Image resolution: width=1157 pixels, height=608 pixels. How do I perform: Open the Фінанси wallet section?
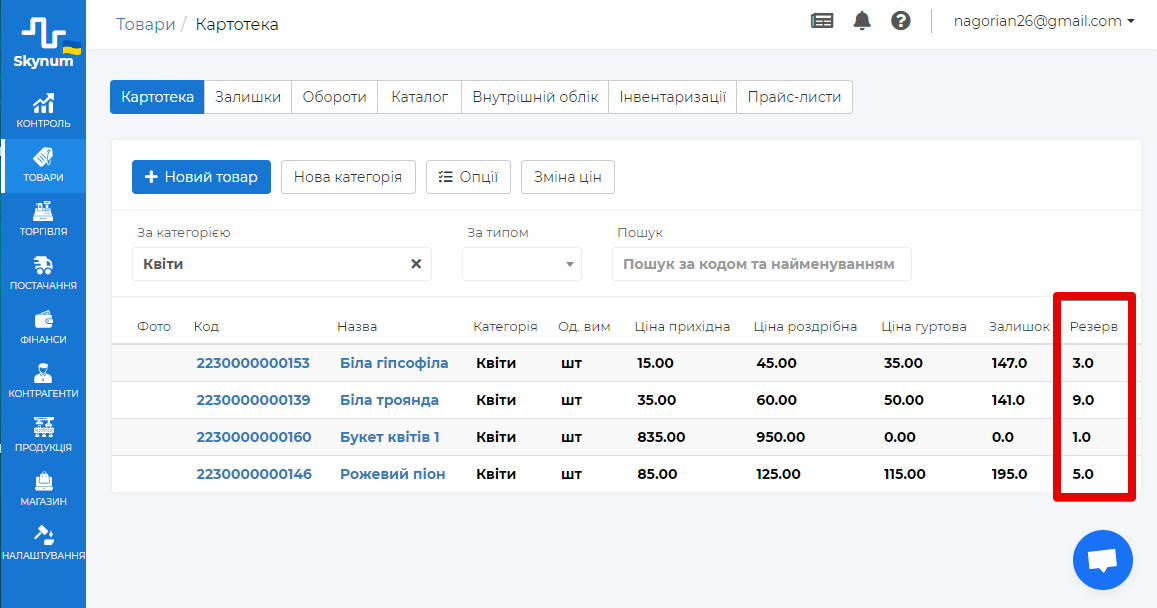point(43,327)
